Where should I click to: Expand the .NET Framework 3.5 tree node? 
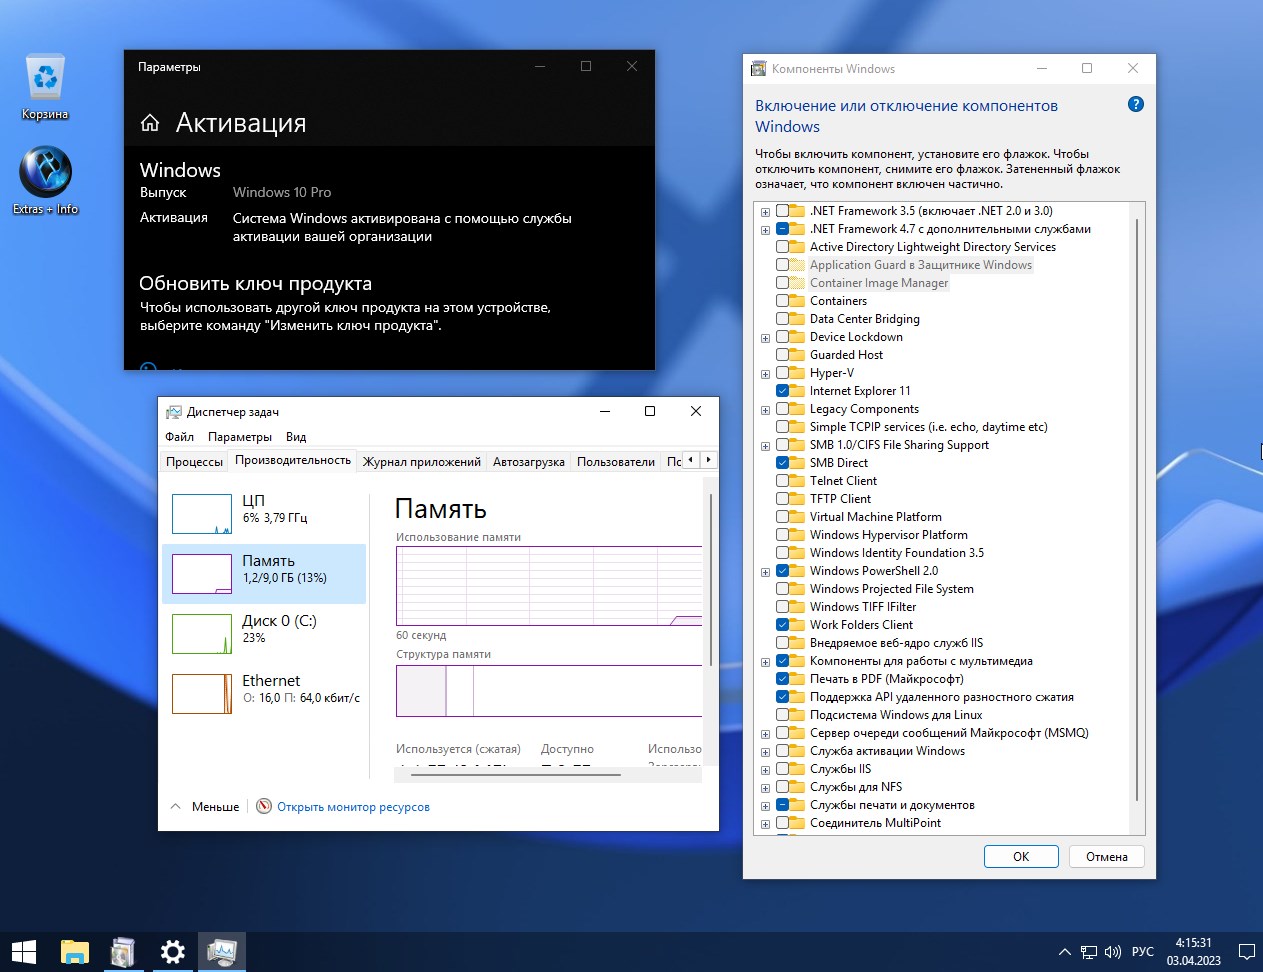point(765,212)
